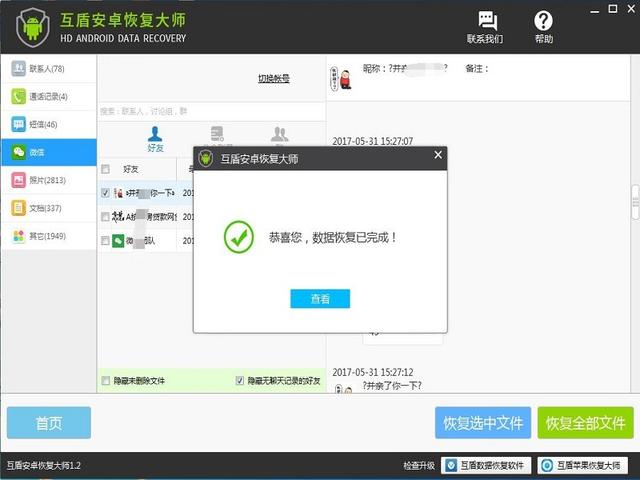Click the pink photos icon
The width and height of the screenshot is (640, 480).
tap(18, 180)
